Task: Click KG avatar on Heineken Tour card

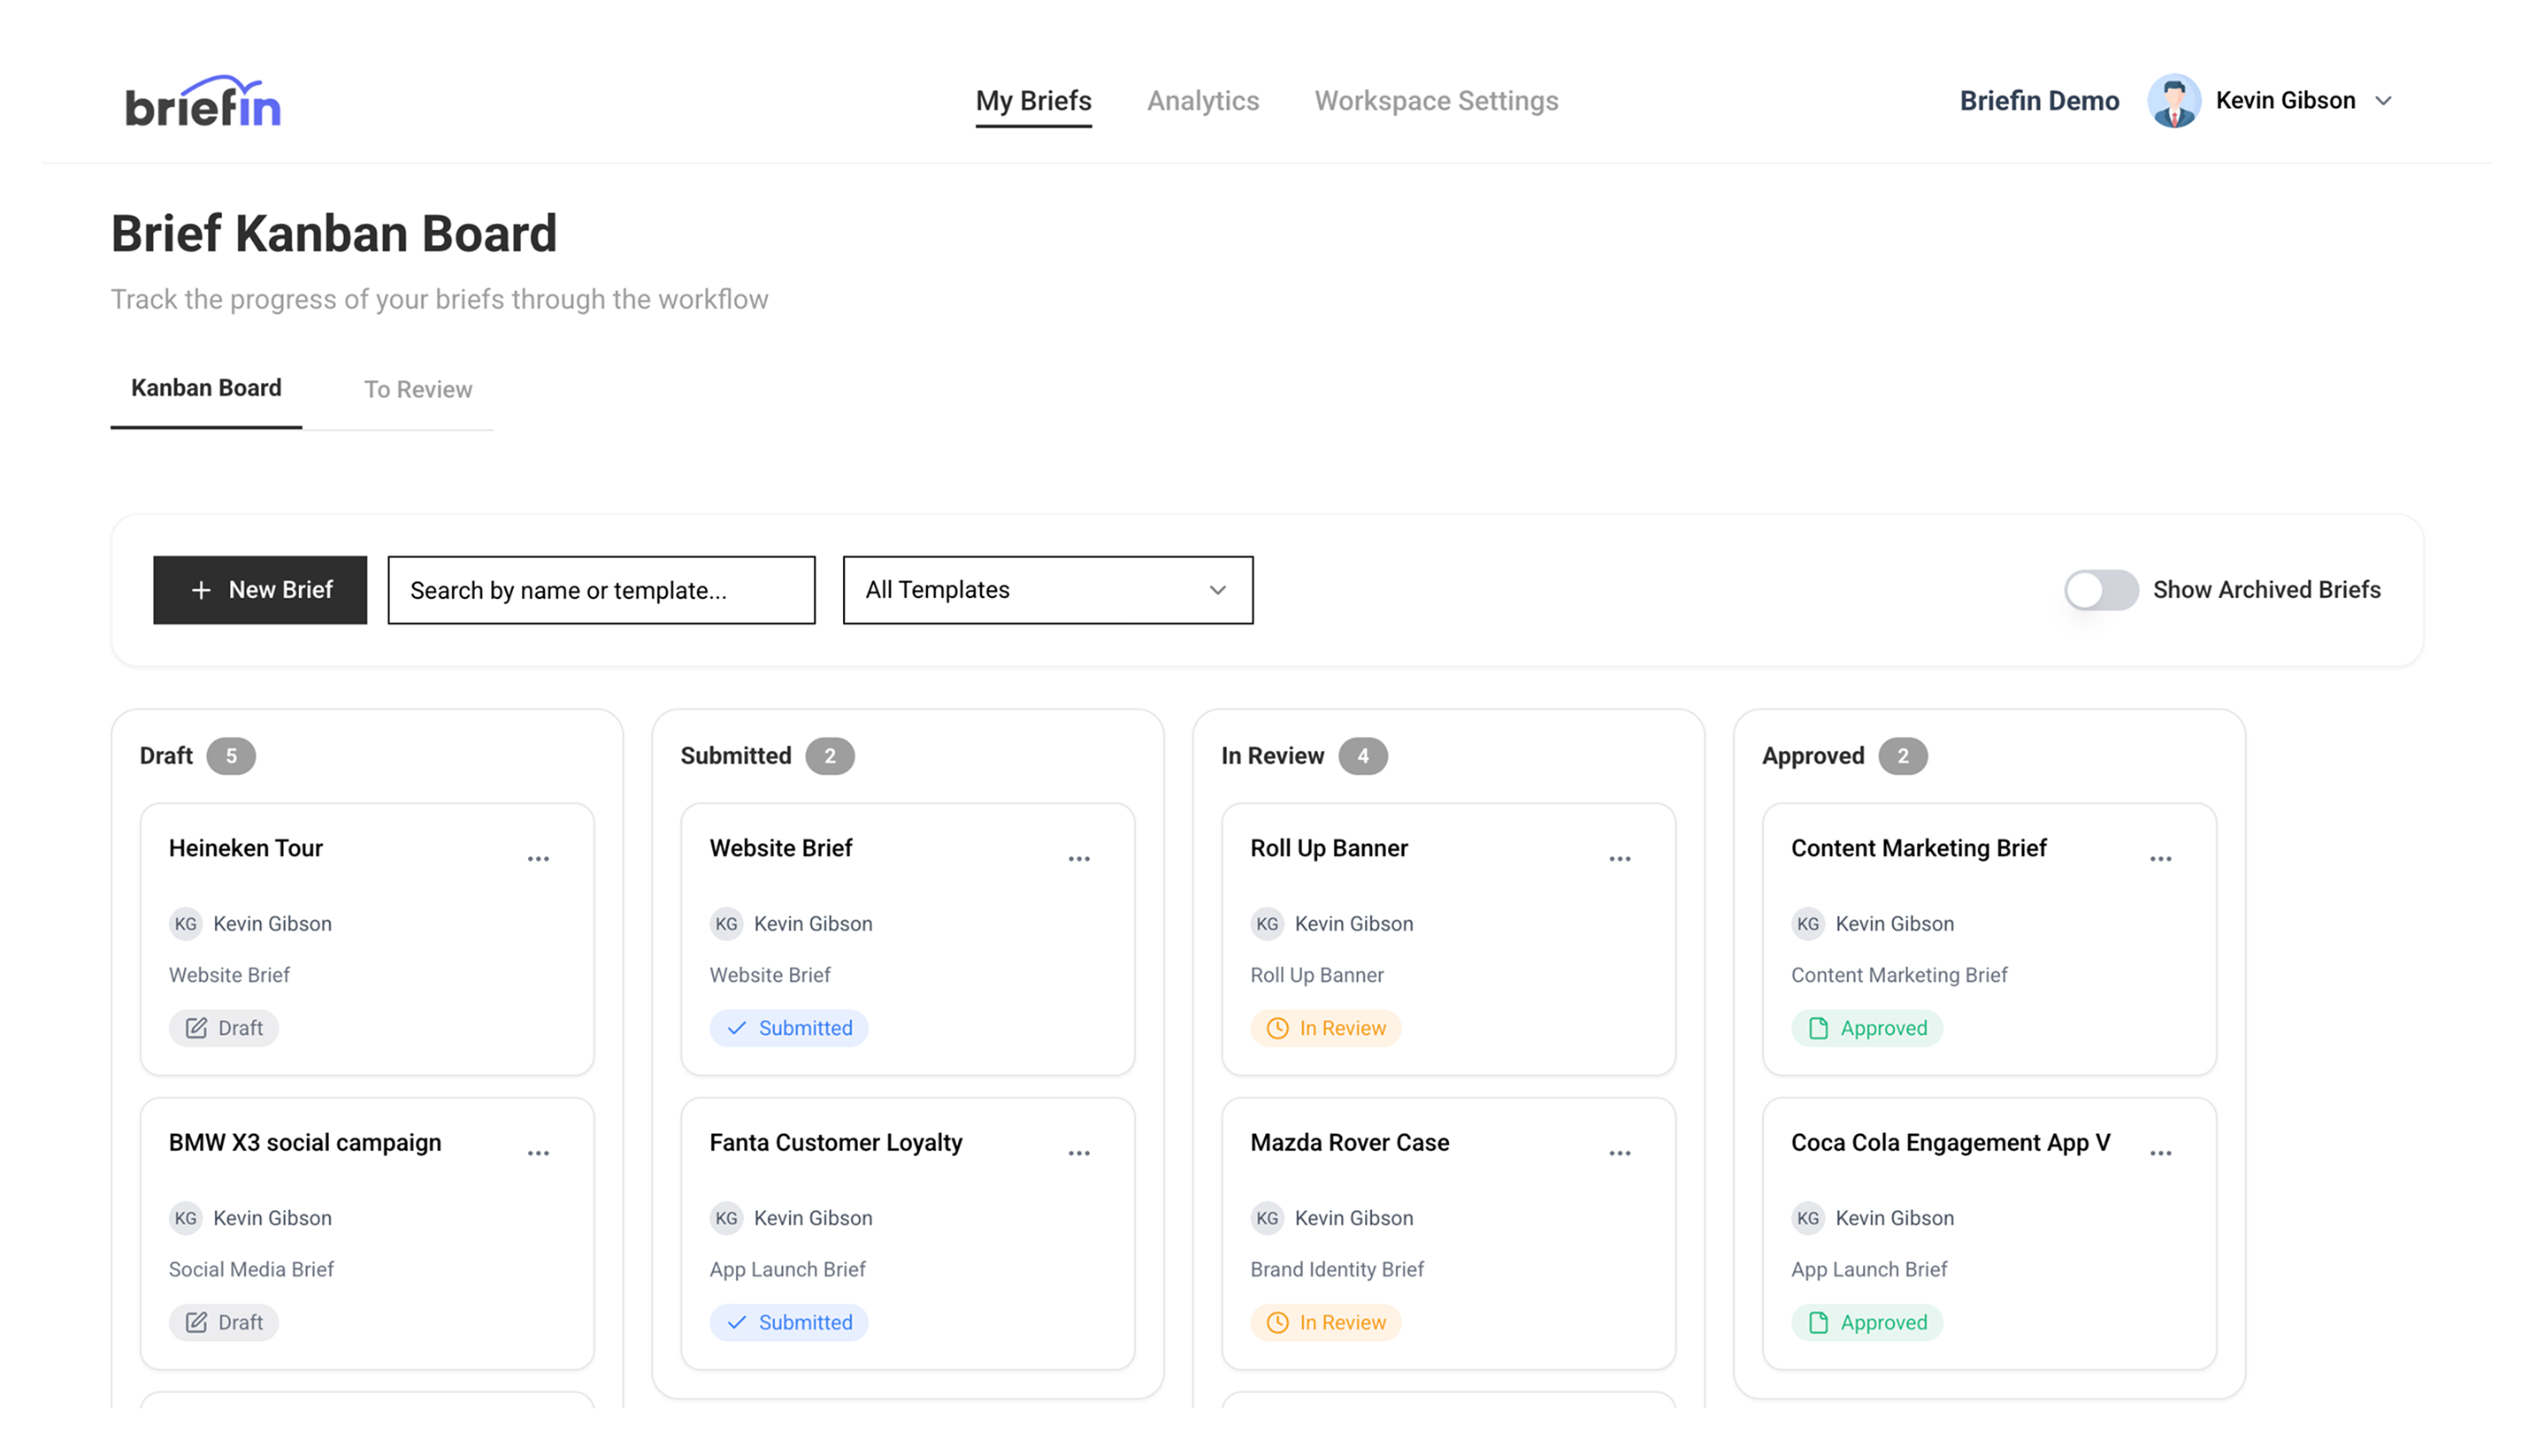Action: click(186, 924)
